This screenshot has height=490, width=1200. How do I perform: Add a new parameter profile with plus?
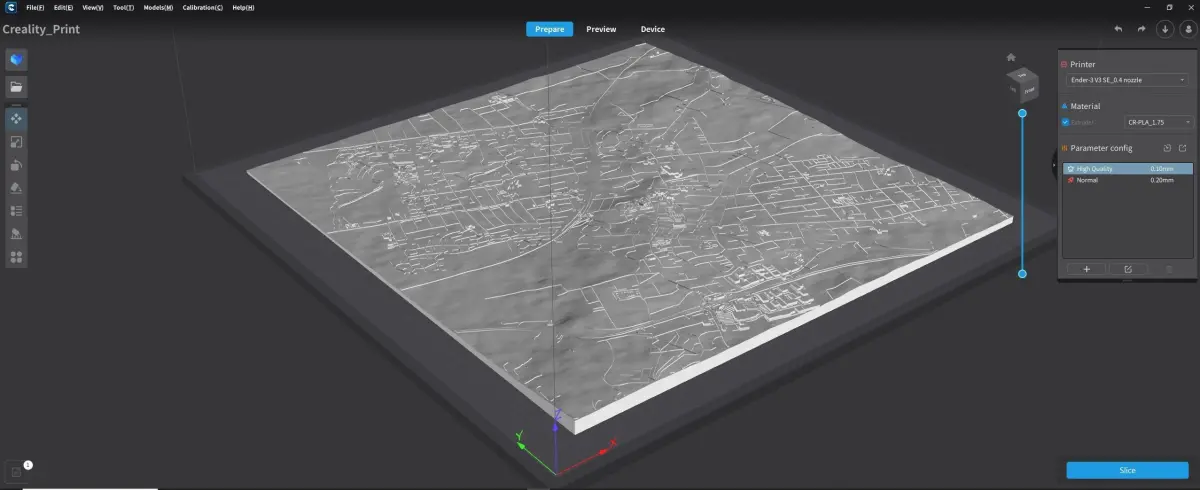point(1087,269)
